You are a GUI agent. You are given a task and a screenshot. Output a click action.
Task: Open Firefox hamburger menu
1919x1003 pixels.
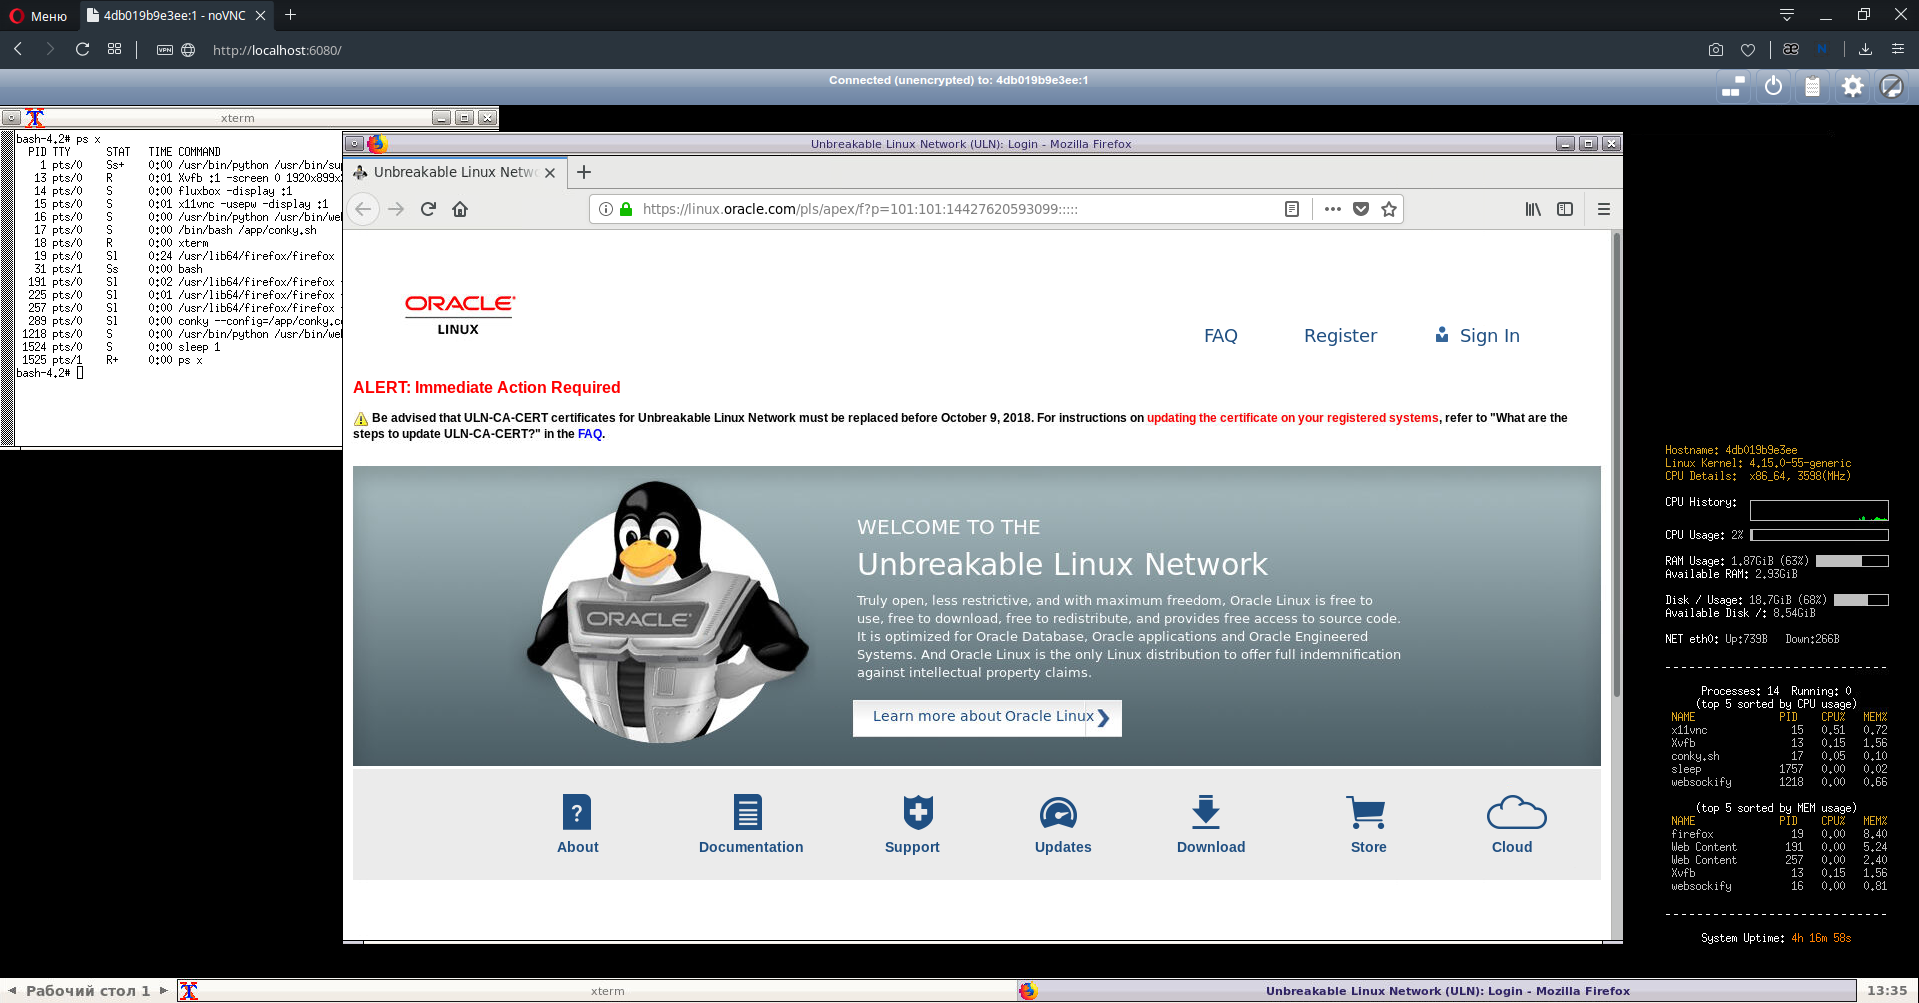click(x=1604, y=209)
